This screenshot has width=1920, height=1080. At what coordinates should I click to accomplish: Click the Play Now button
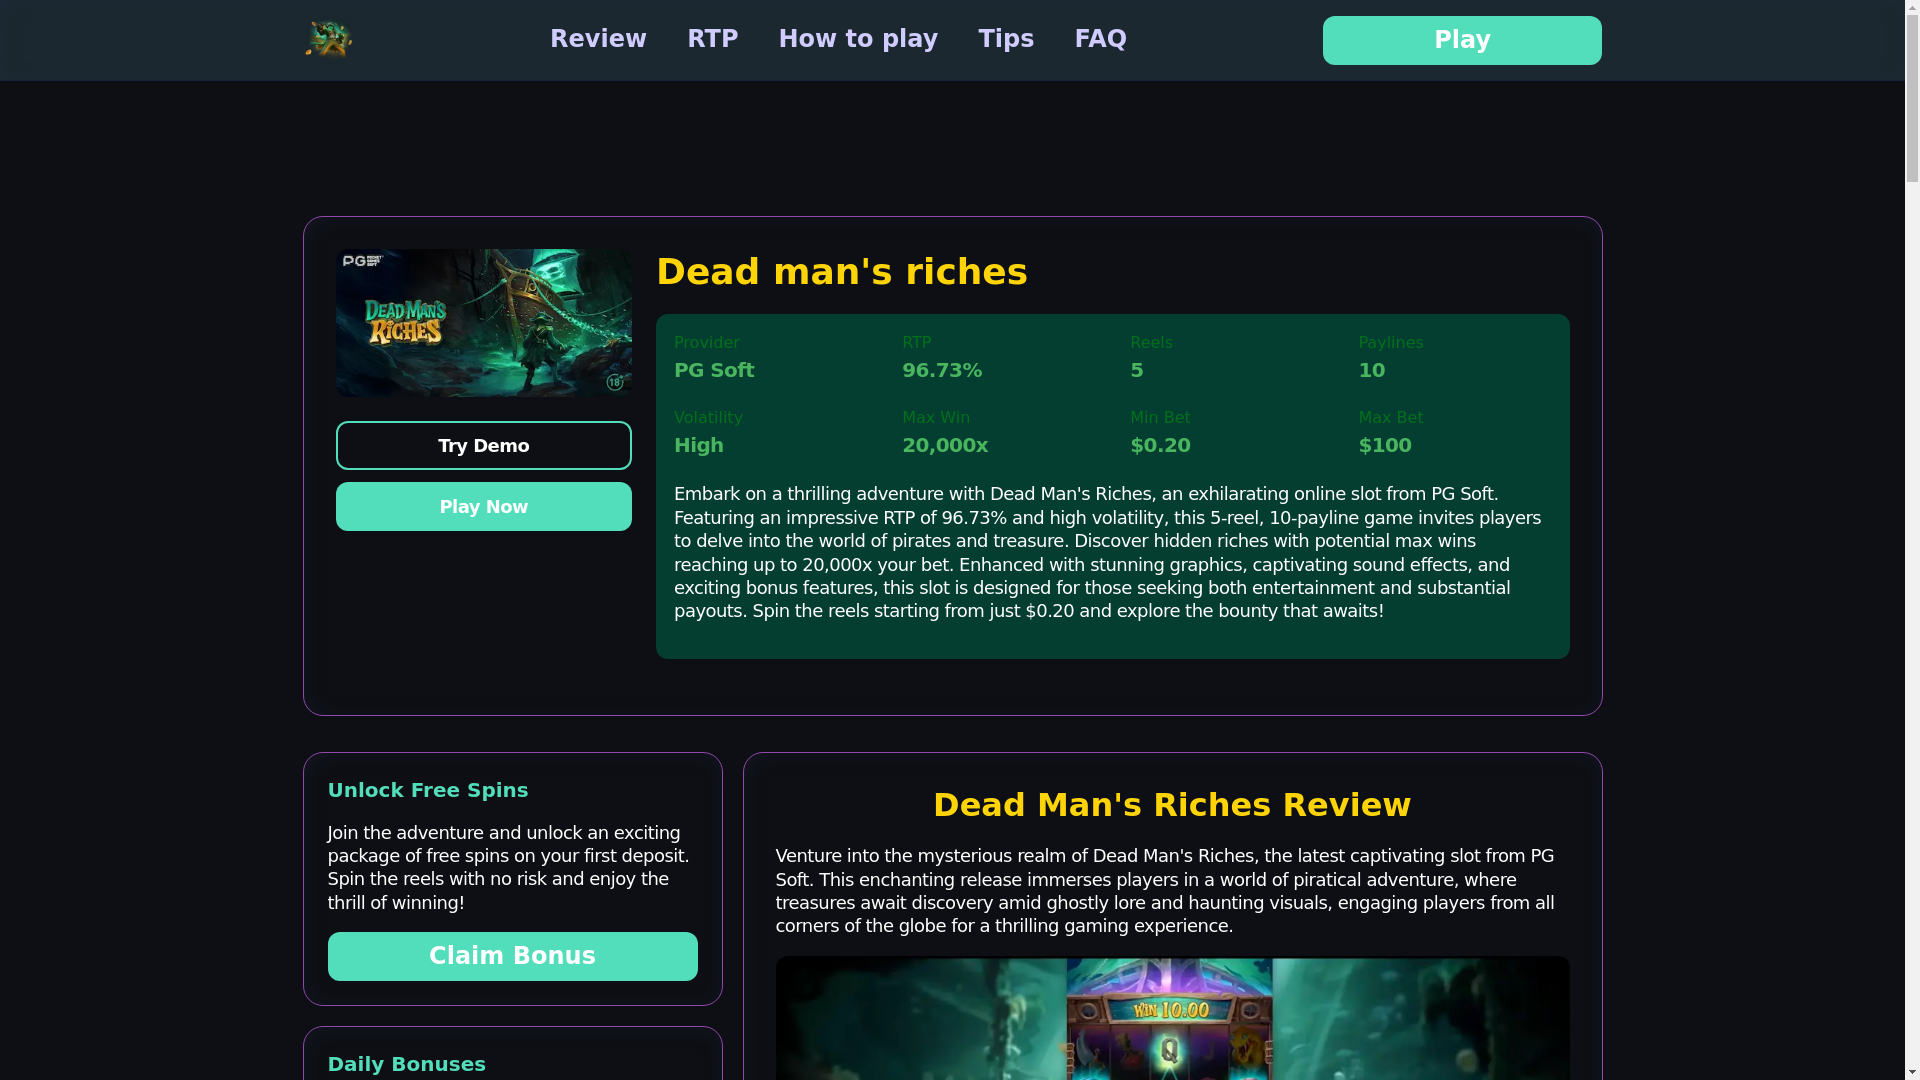pos(484,506)
